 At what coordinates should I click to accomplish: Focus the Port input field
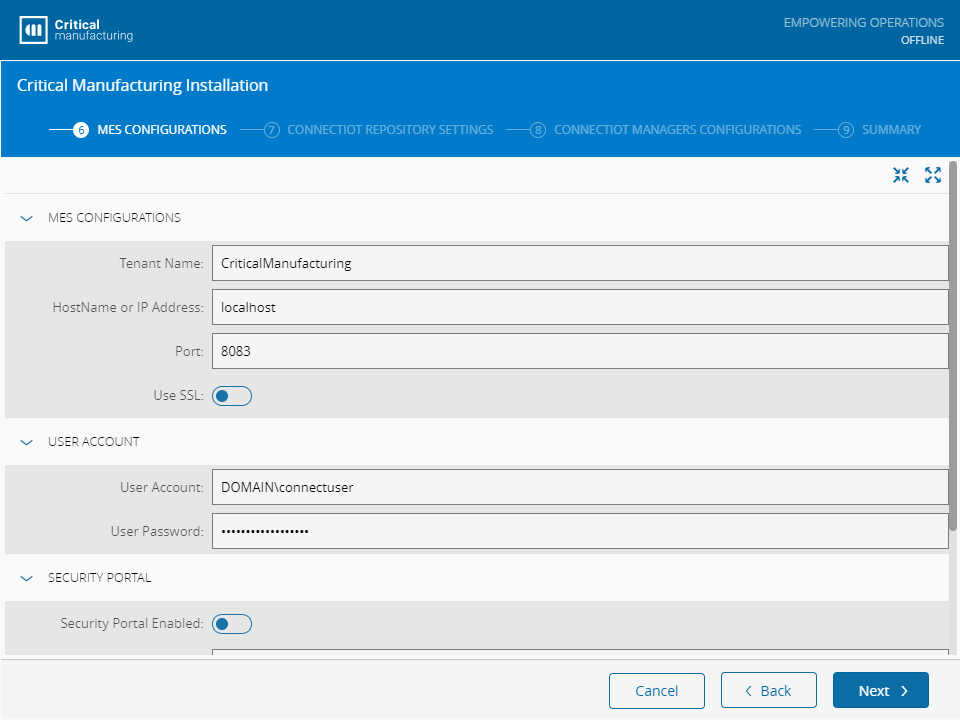580,351
